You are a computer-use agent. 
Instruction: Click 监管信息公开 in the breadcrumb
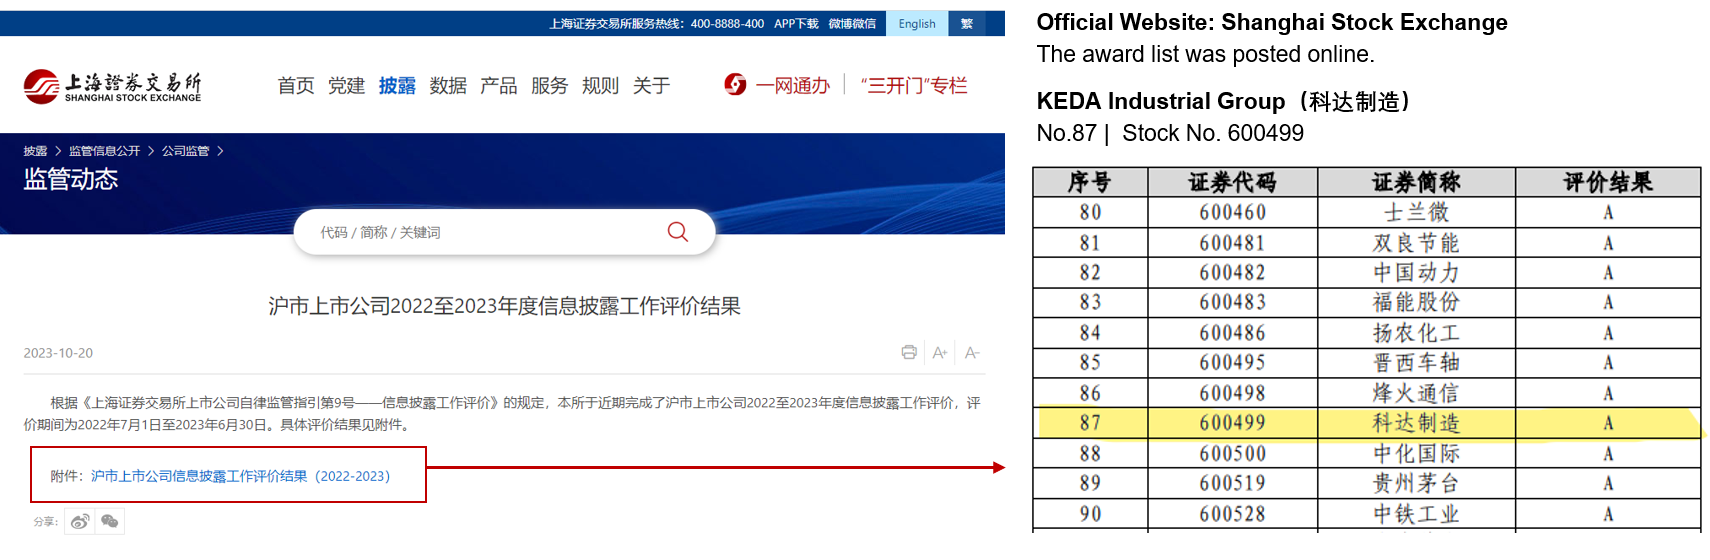pyautogui.click(x=104, y=151)
